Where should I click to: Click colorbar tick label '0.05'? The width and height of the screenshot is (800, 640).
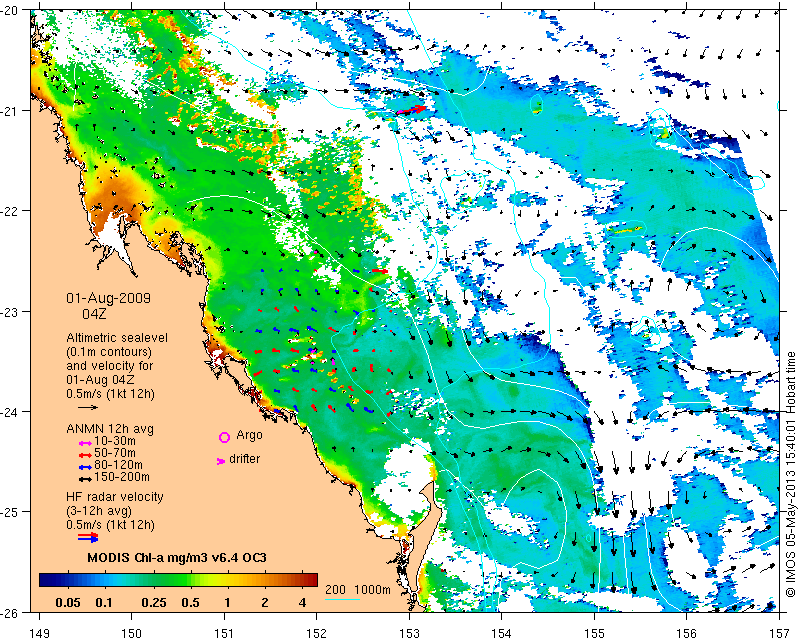pos(67,603)
